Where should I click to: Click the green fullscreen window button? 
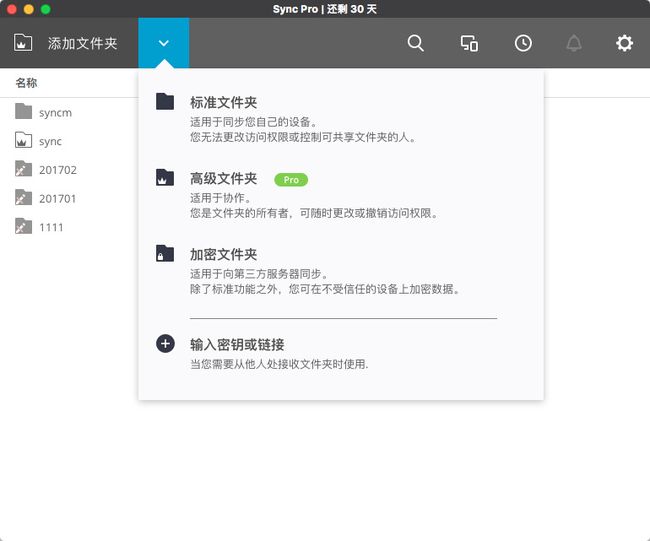(46, 9)
